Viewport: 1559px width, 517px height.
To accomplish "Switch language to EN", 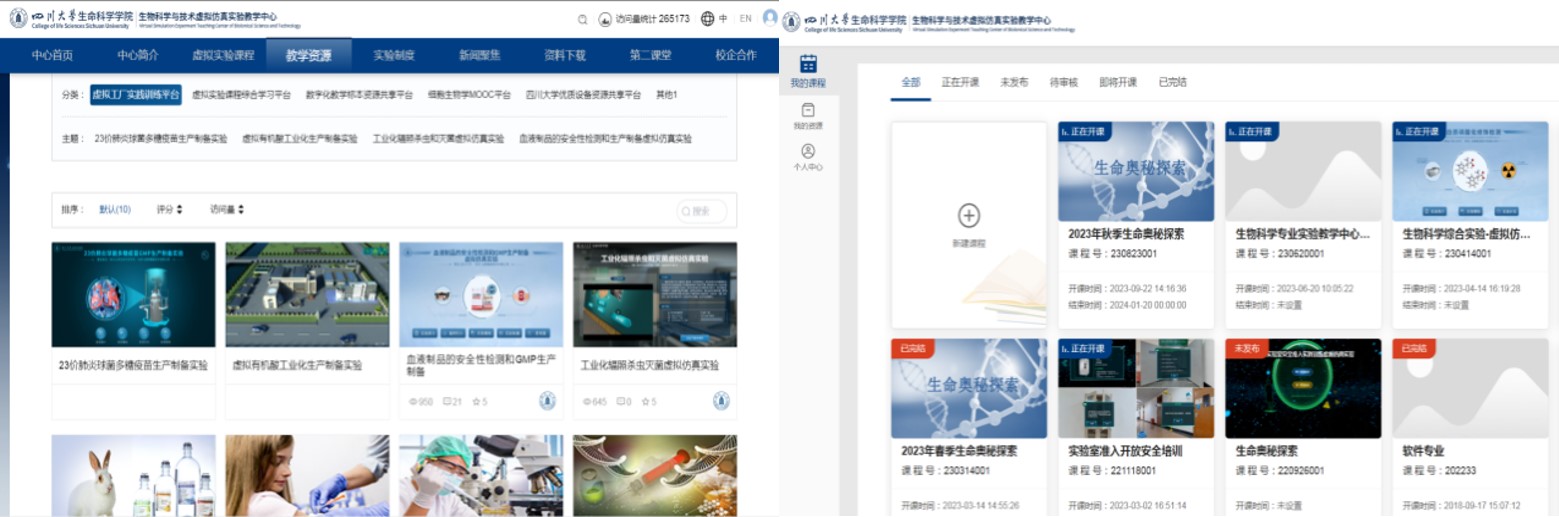I will tap(745, 19).
